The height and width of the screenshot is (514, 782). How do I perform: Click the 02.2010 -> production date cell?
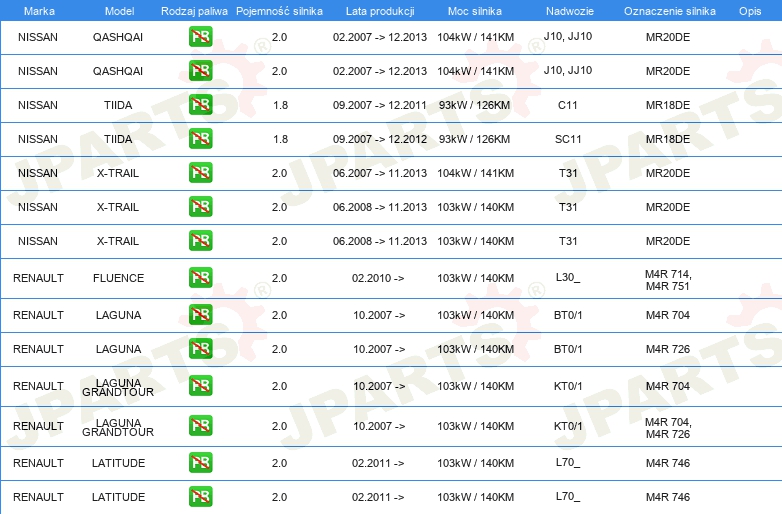click(378, 278)
